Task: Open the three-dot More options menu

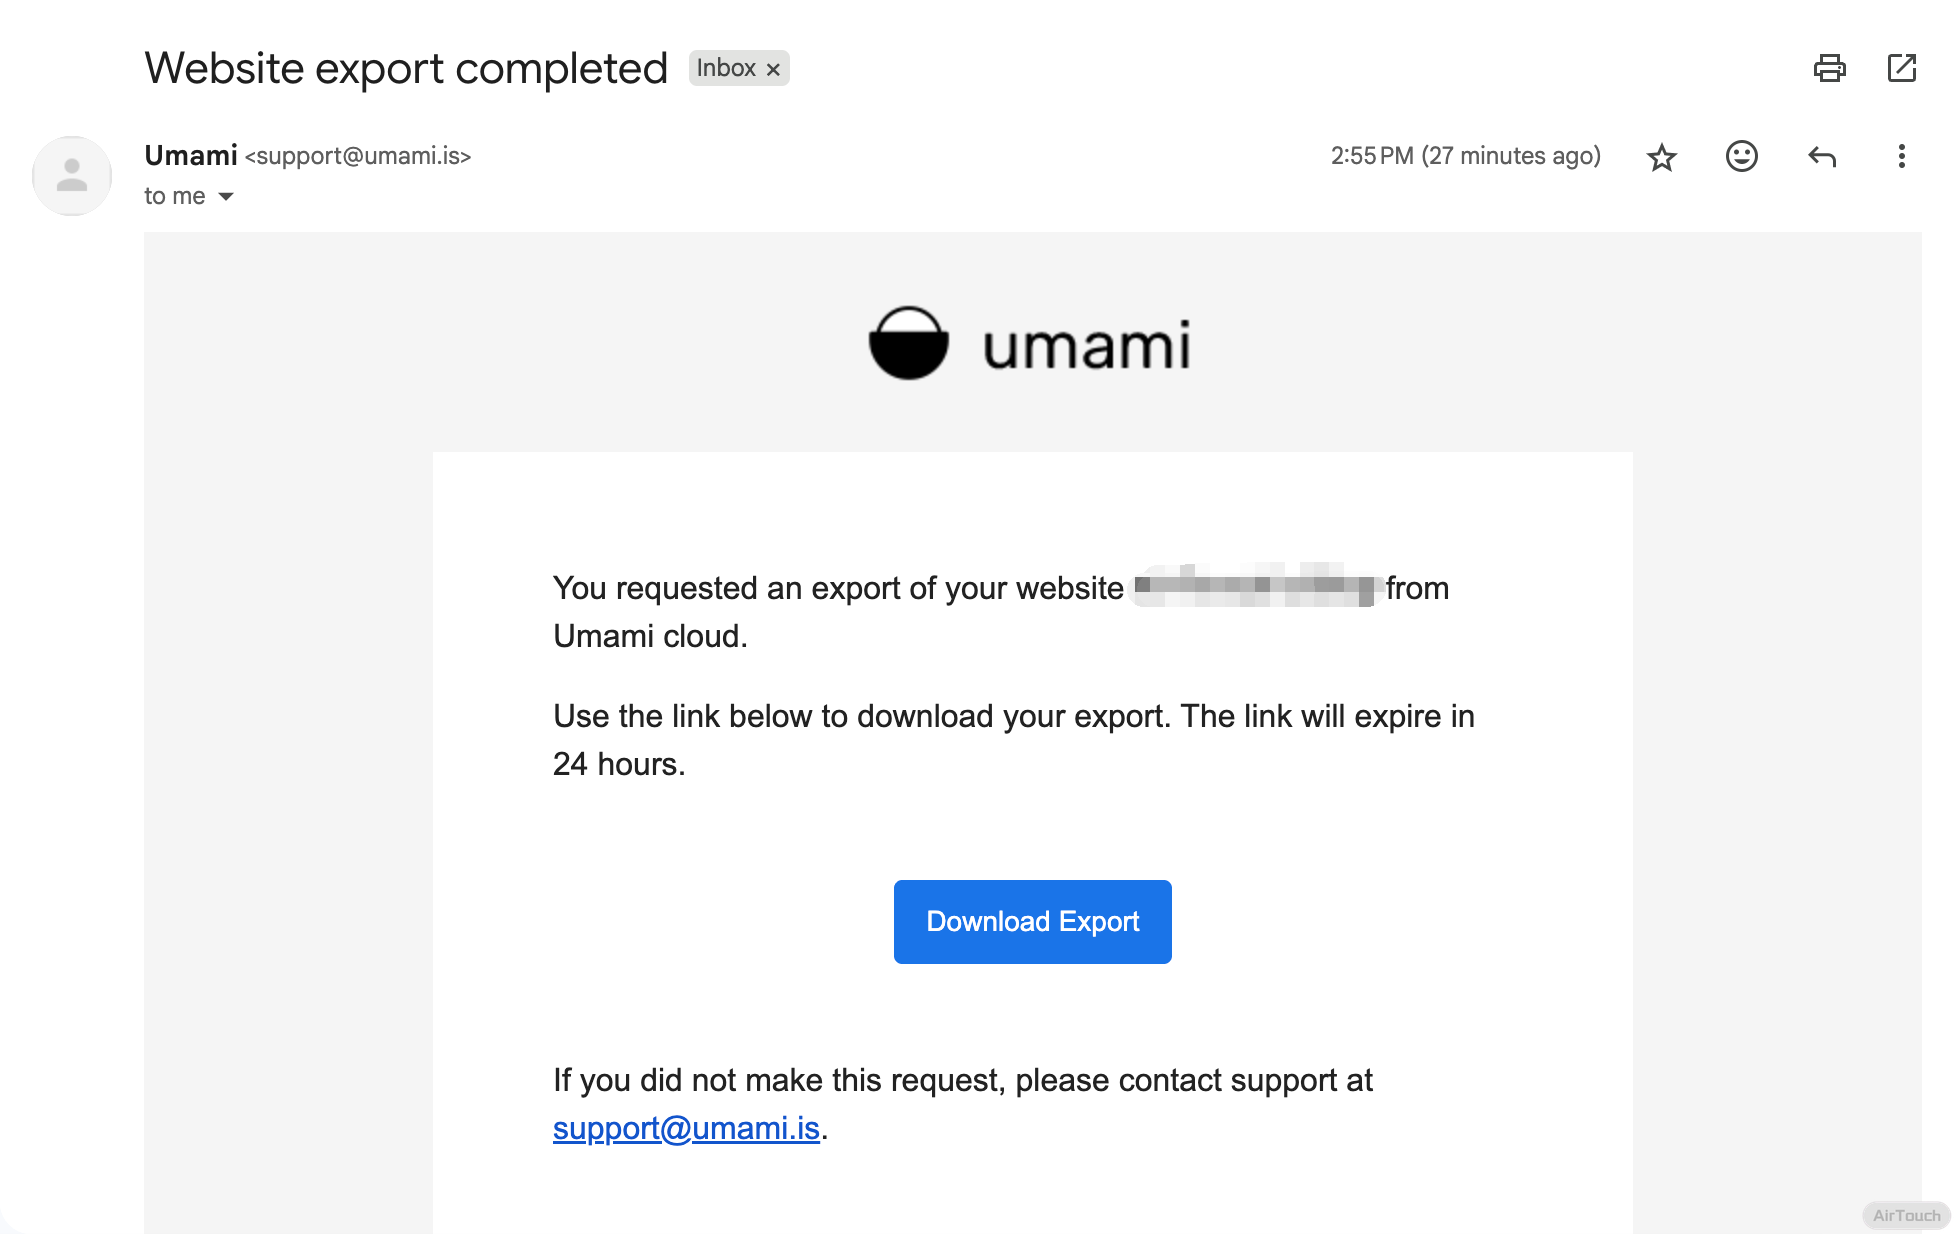Action: pyautogui.click(x=1901, y=156)
